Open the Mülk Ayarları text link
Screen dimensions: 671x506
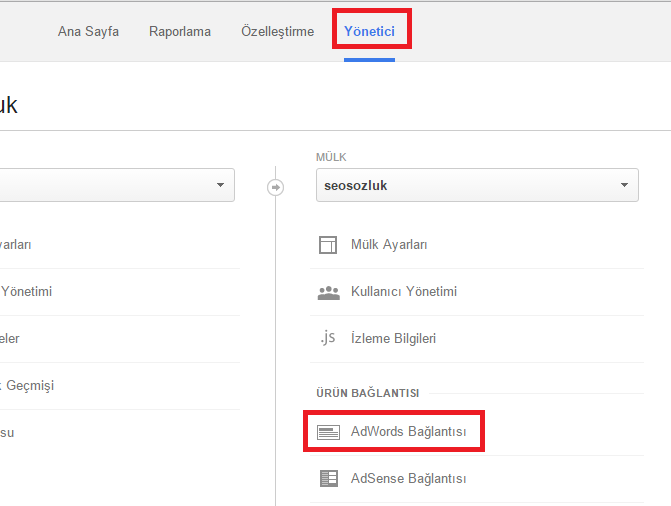pos(389,245)
